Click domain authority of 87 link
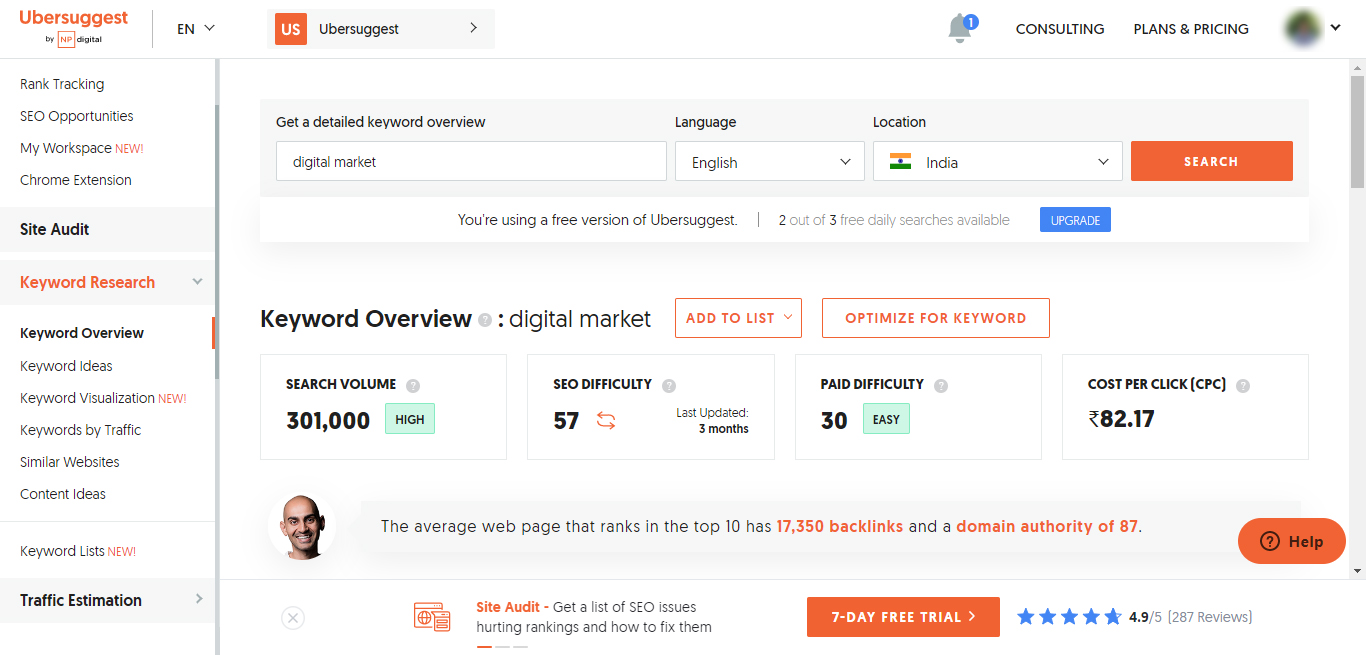 point(1047,526)
